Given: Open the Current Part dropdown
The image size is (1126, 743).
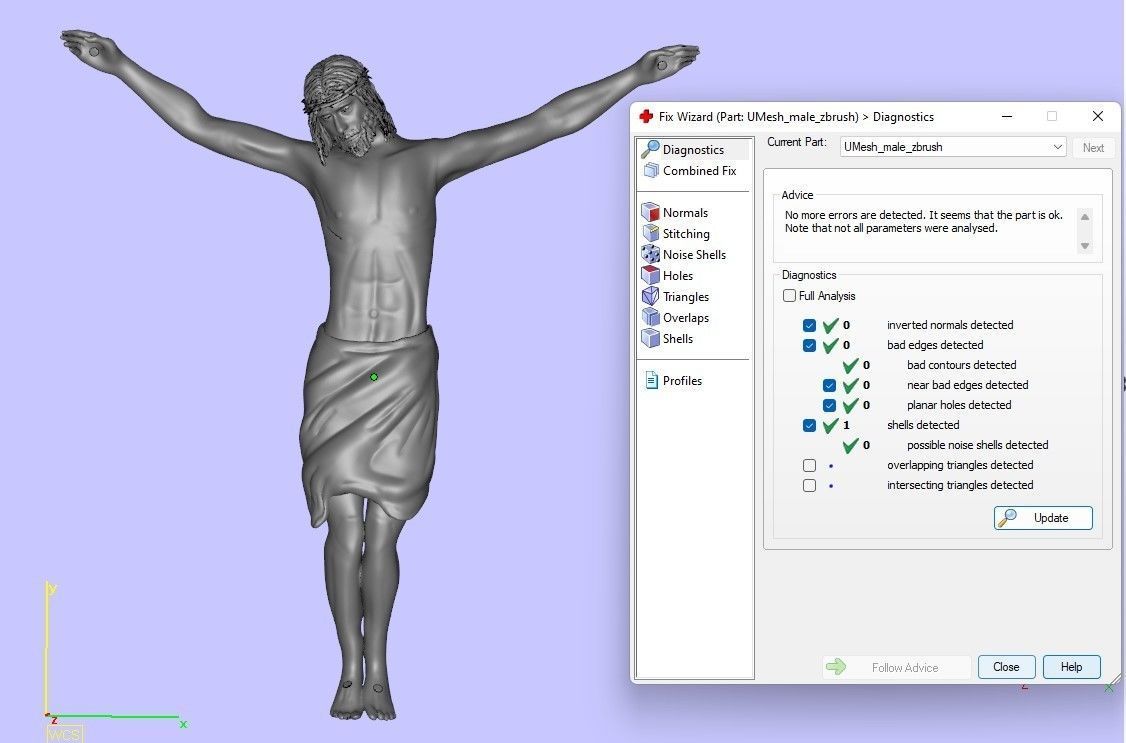Looking at the screenshot, I should point(953,147).
